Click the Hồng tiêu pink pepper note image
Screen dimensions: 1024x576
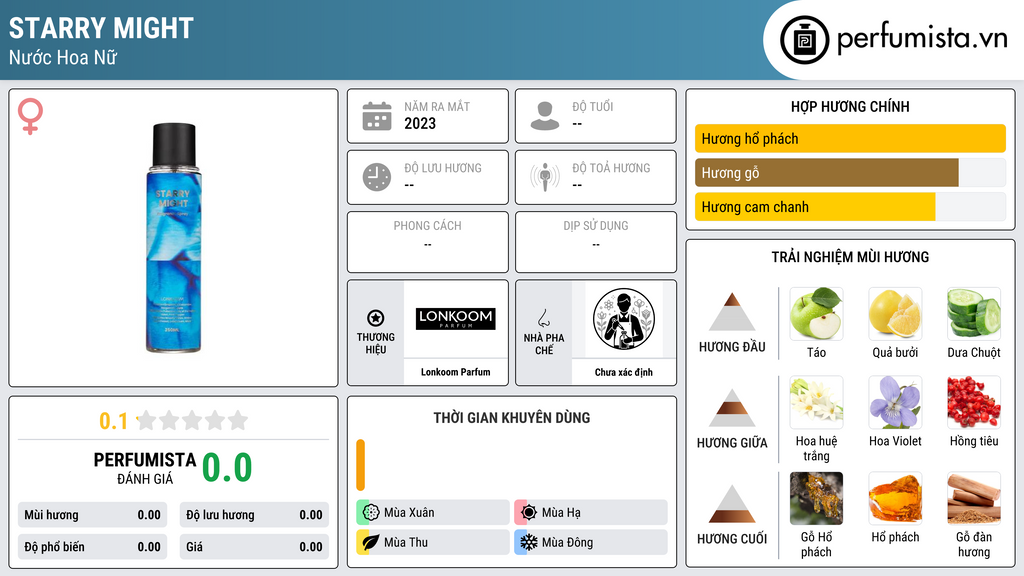[974, 402]
